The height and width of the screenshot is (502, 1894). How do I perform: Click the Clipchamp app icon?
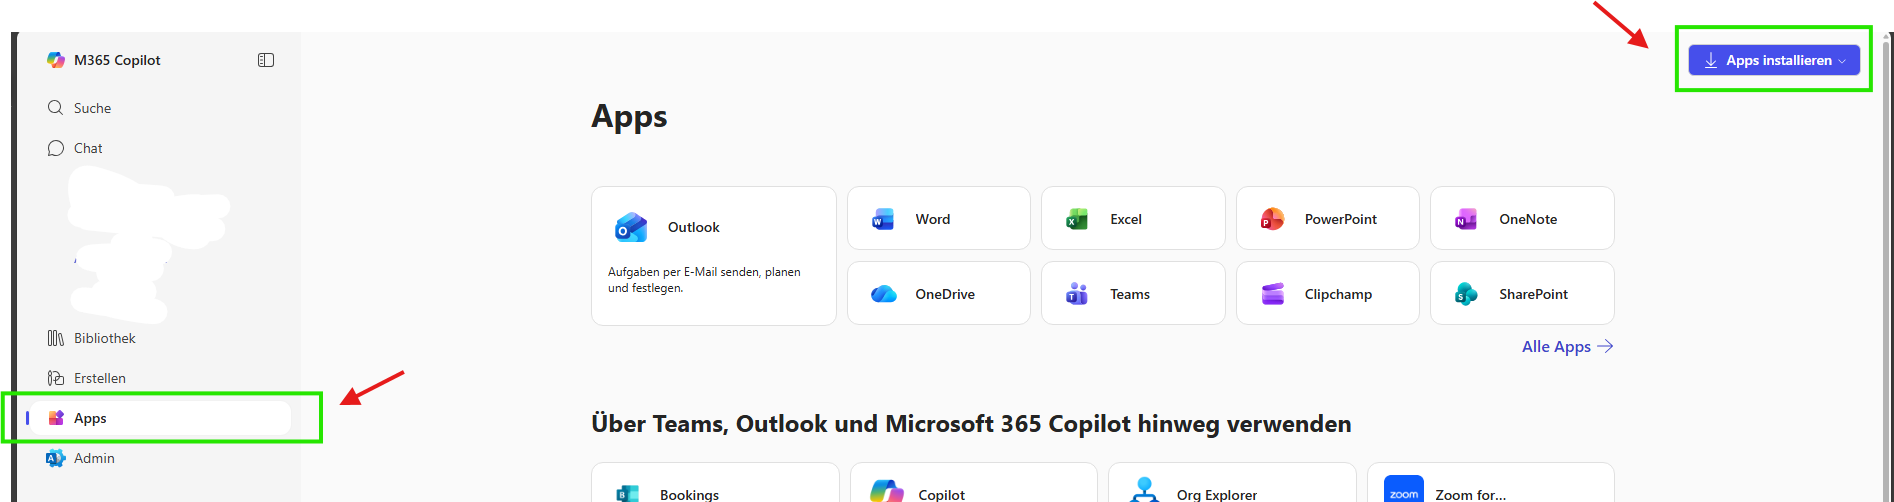1272,294
